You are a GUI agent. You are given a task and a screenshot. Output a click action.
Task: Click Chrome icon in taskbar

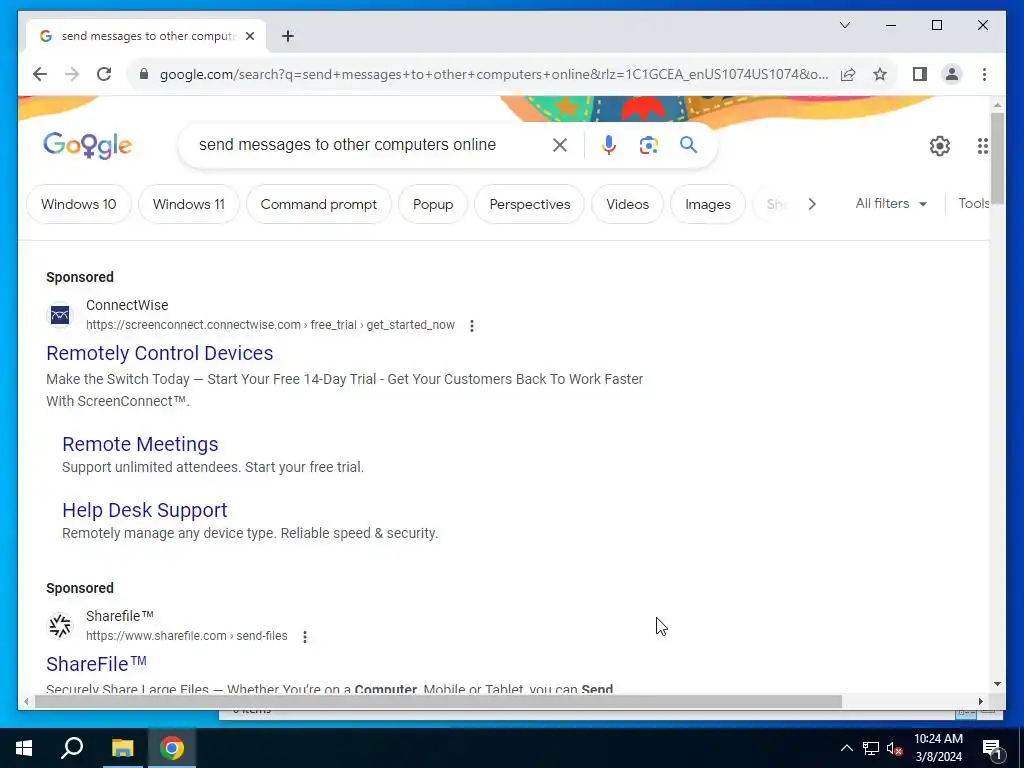(172, 748)
